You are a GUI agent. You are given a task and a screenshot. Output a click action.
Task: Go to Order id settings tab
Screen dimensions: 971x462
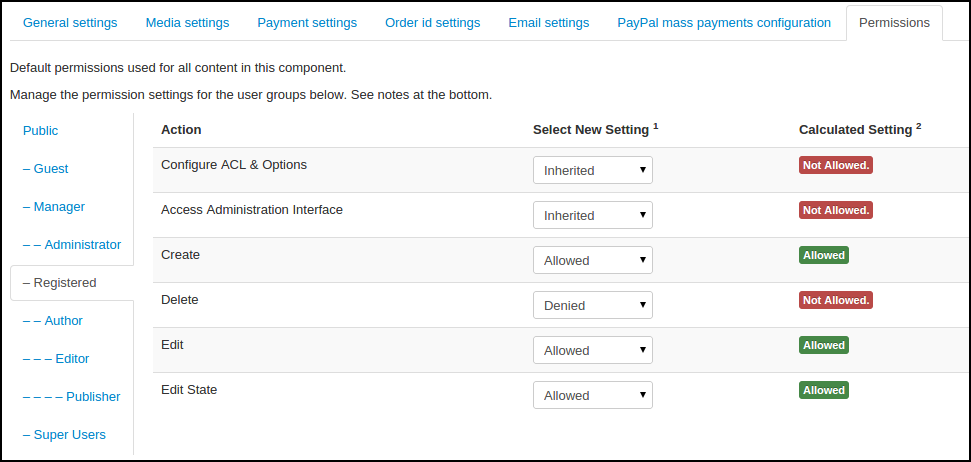pyautogui.click(x=432, y=23)
